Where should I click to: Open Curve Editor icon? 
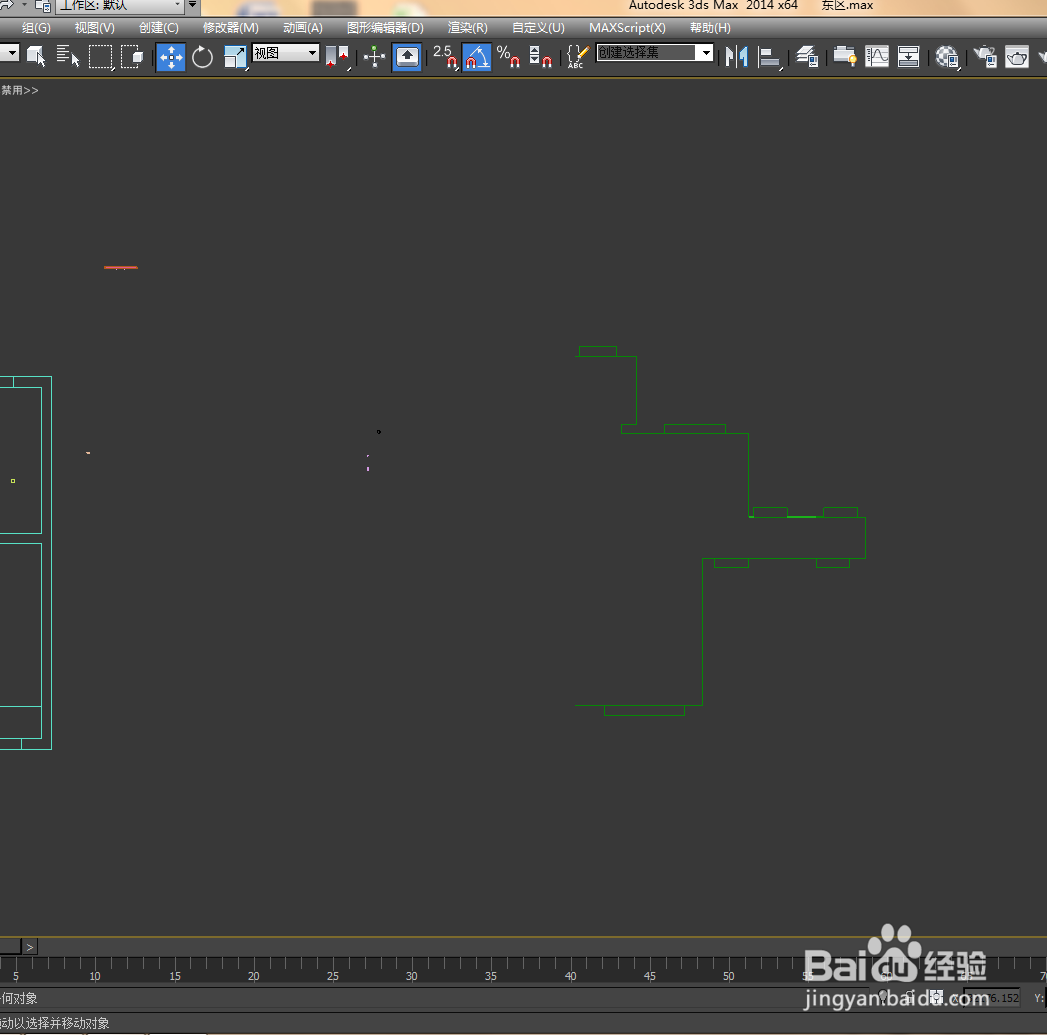tap(877, 57)
